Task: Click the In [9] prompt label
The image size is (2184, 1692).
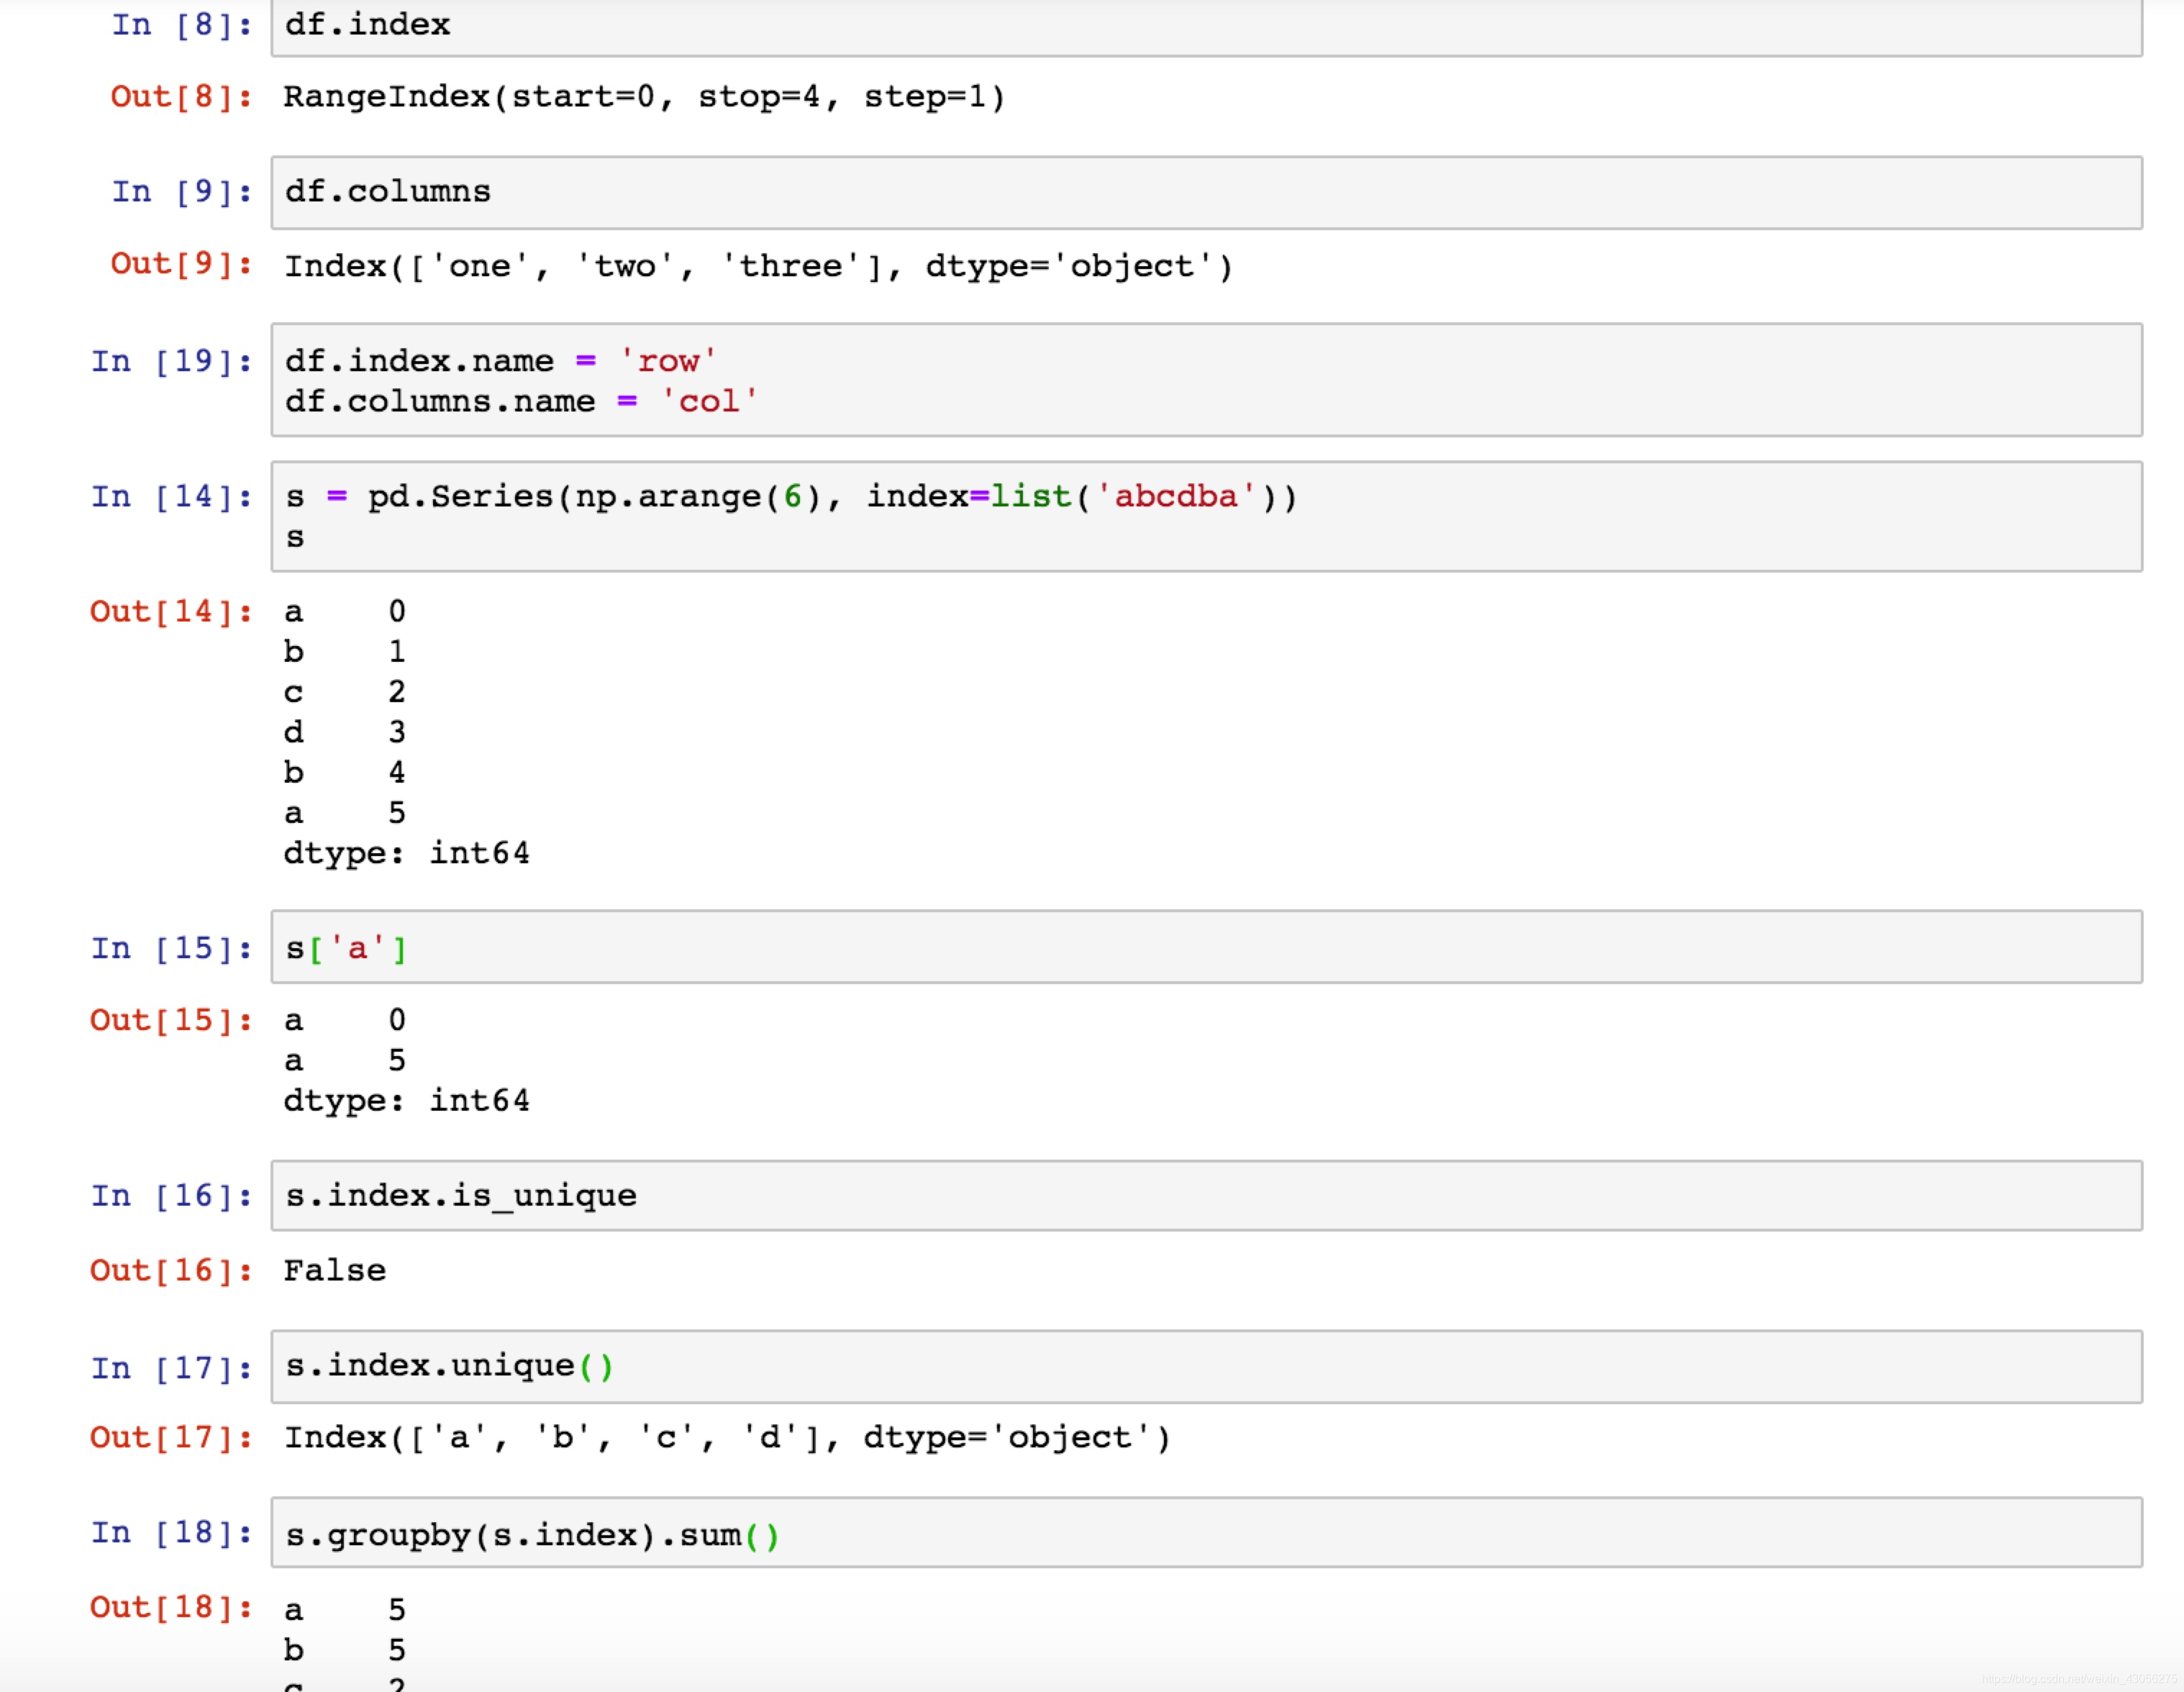Action: (181, 192)
